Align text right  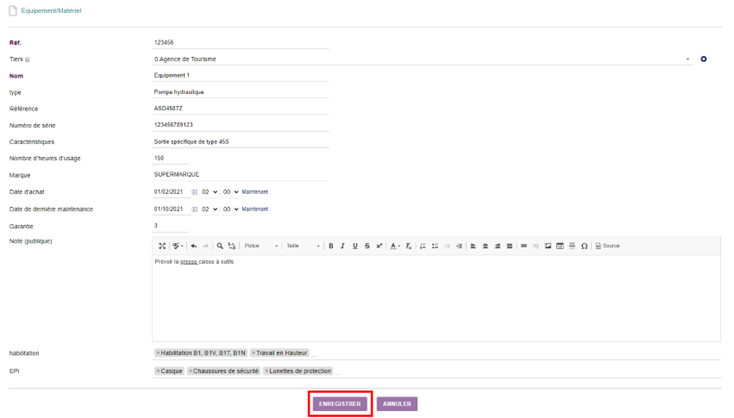tap(498, 246)
